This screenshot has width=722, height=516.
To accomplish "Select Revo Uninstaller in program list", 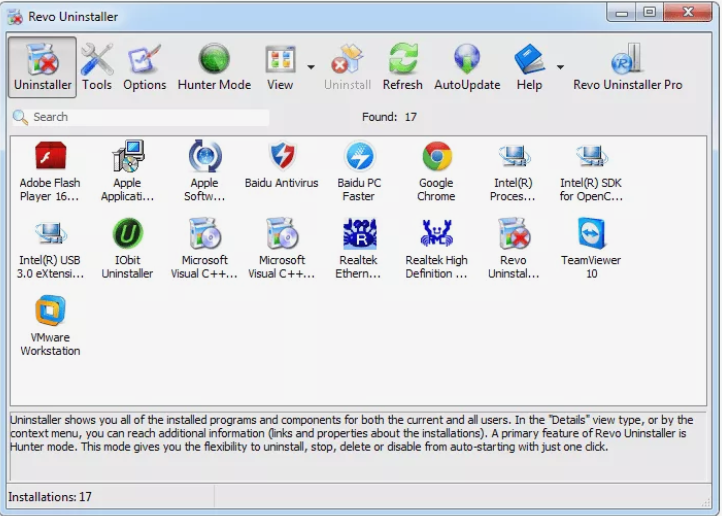I will pyautogui.click(x=513, y=249).
